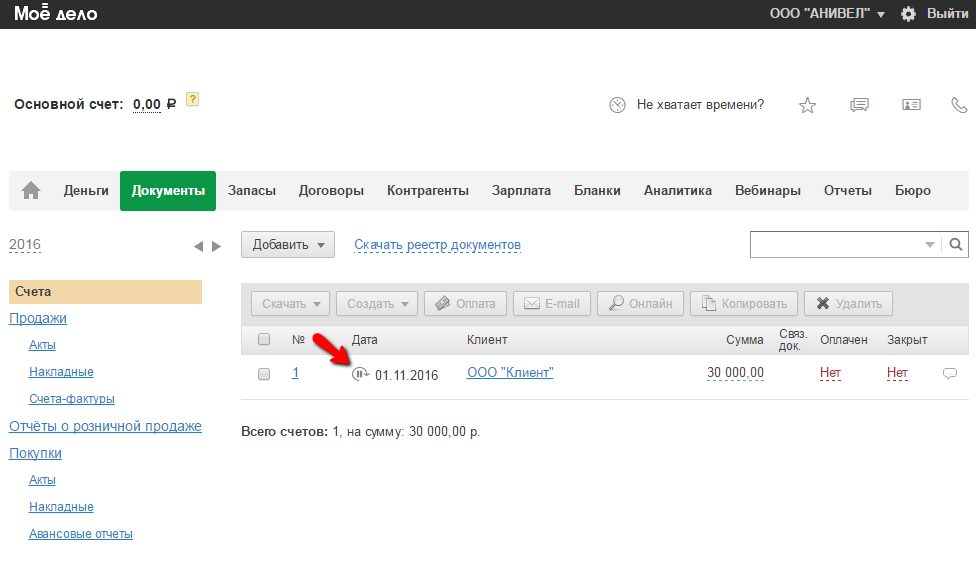Open the chat messages icon
Viewport: 976px width, 561px height.
point(860,105)
